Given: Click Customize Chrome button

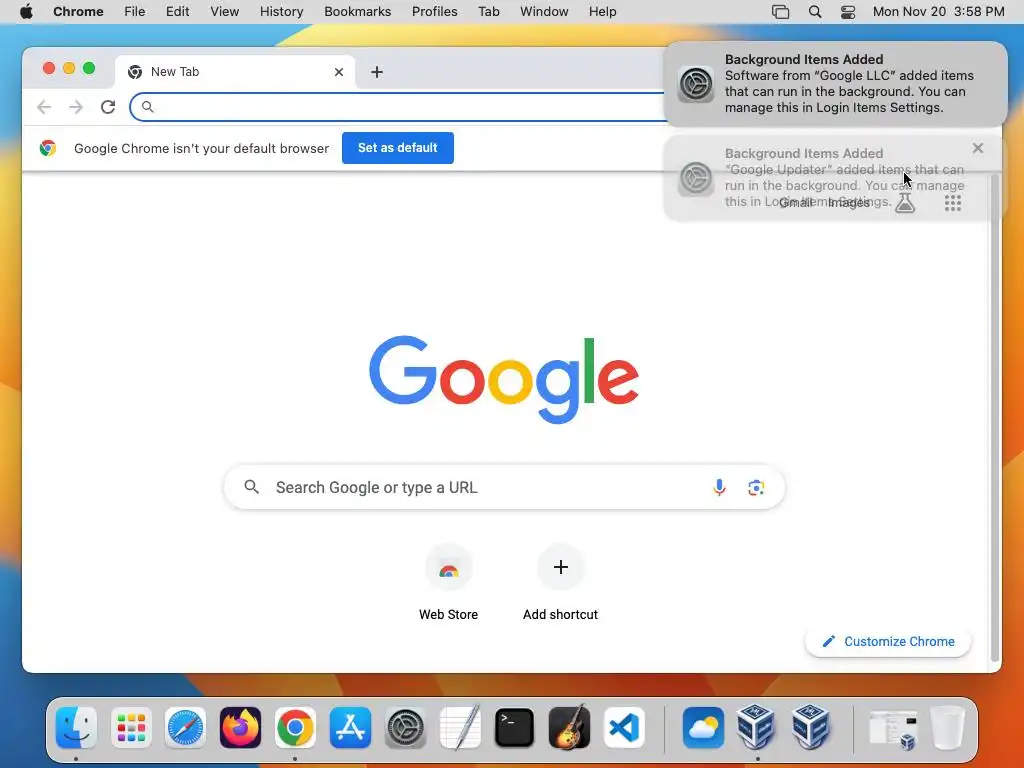Looking at the screenshot, I should (888, 641).
